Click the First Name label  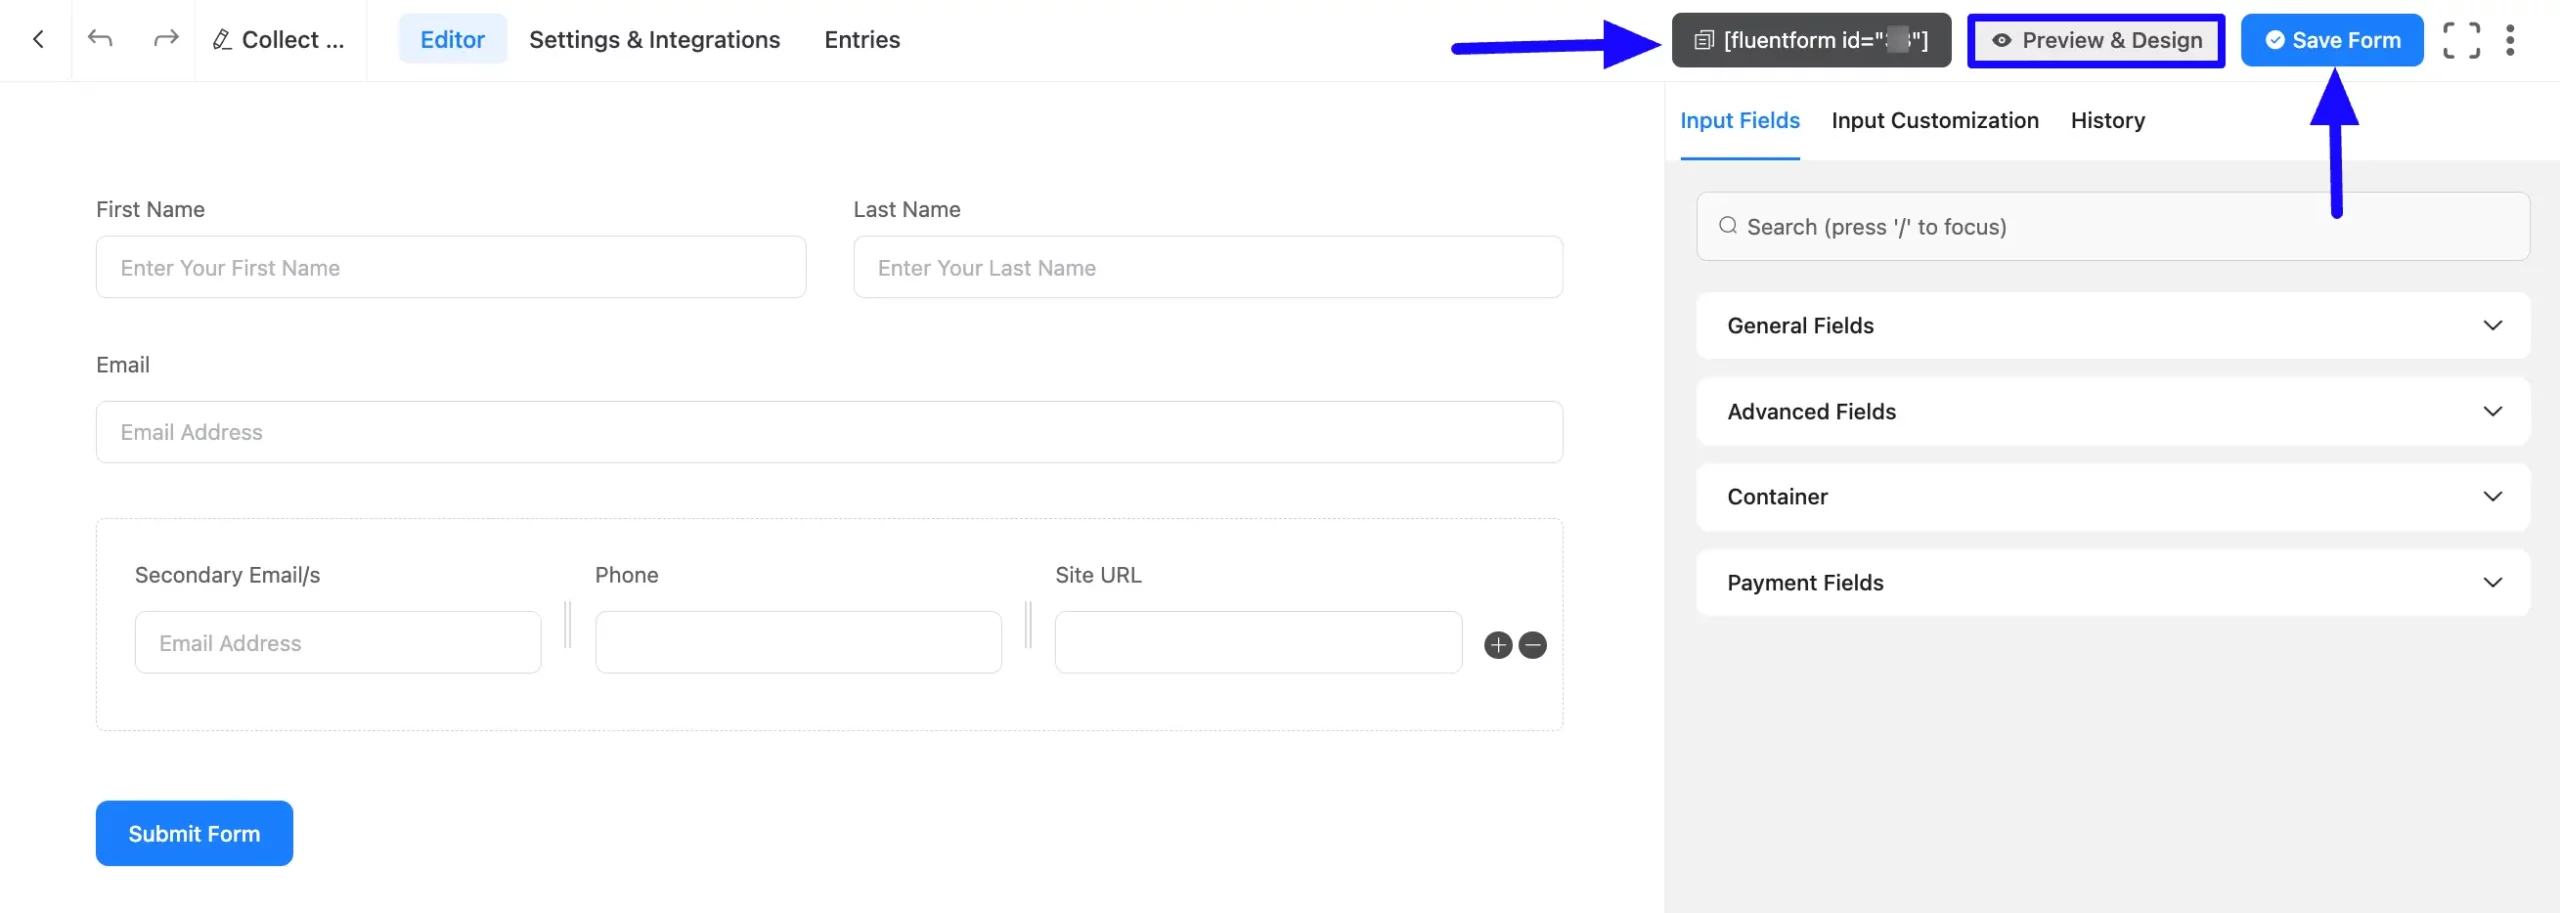point(150,209)
